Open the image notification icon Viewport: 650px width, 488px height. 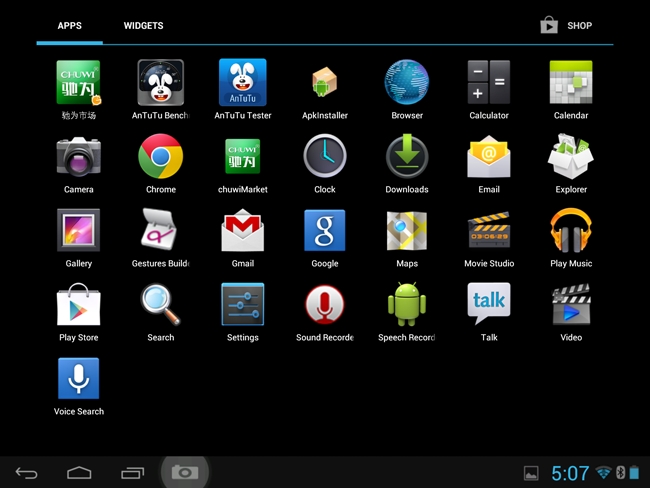click(x=531, y=473)
